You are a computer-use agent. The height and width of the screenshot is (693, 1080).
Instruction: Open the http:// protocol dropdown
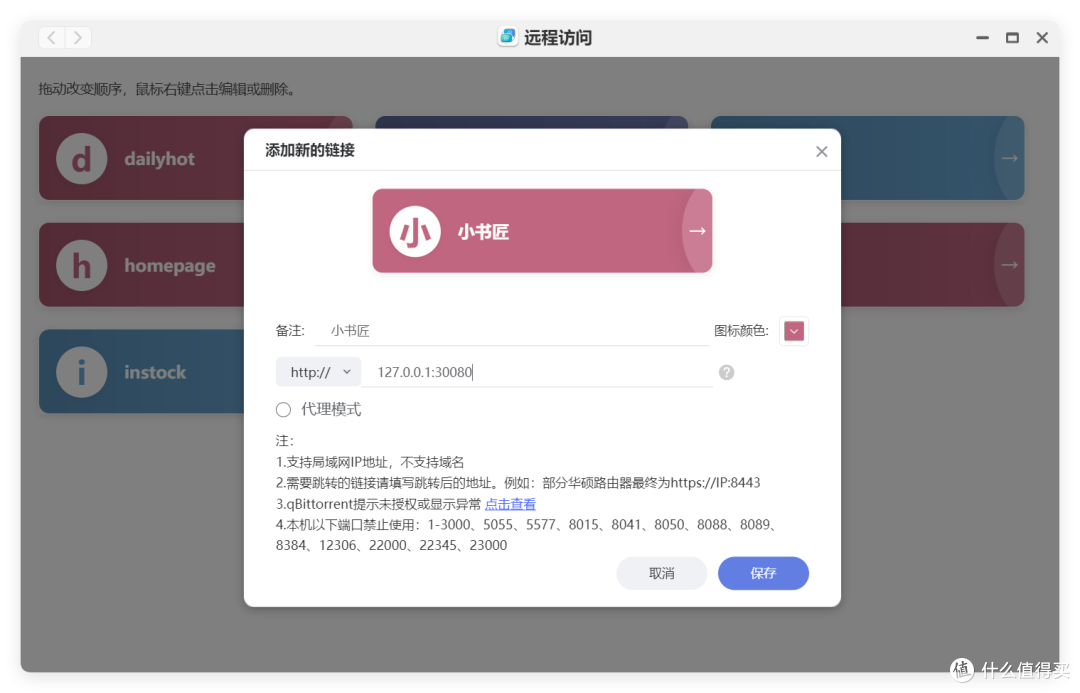pyautogui.click(x=318, y=372)
